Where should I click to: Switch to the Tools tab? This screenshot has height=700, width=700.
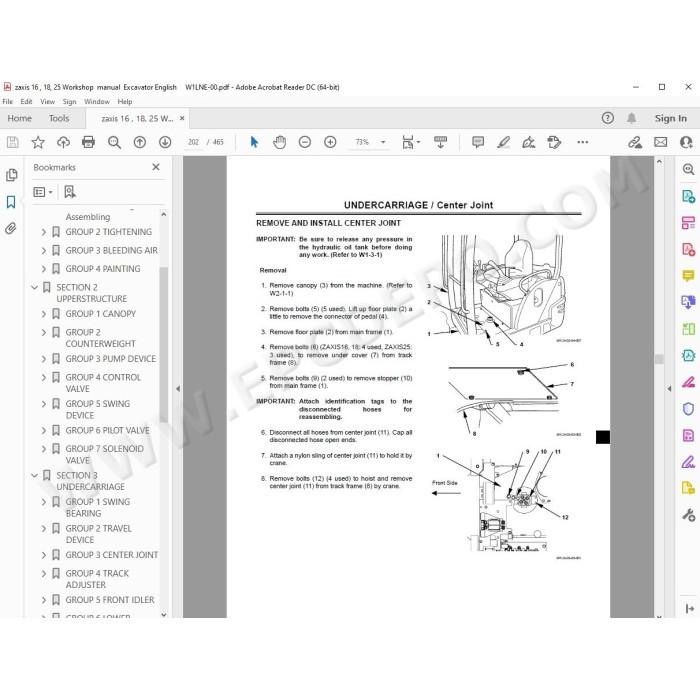coord(59,118)
